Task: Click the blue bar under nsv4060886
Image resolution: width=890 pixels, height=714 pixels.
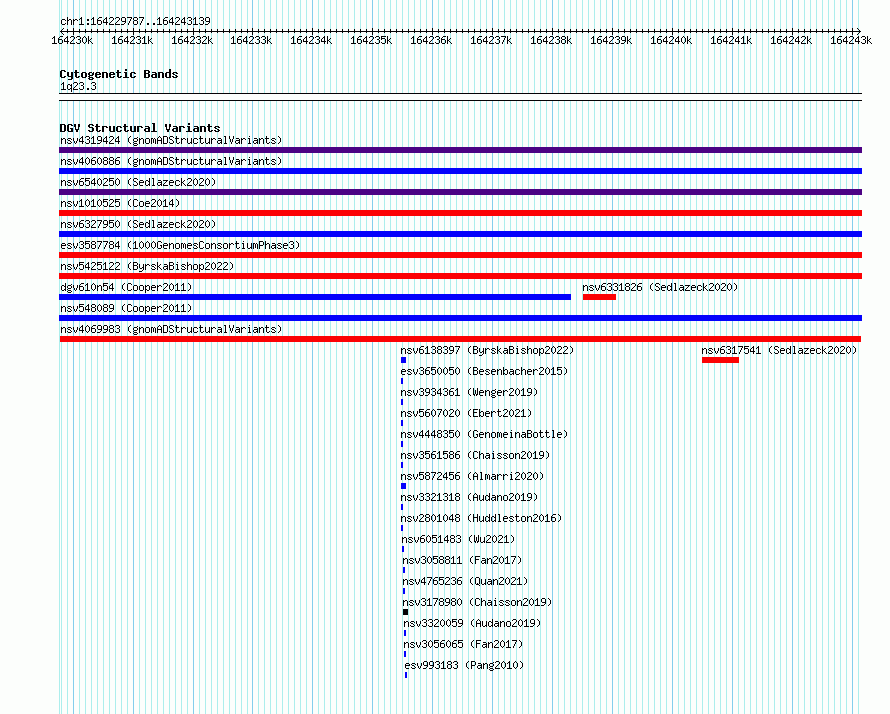Action: click(x=460, y=171)
